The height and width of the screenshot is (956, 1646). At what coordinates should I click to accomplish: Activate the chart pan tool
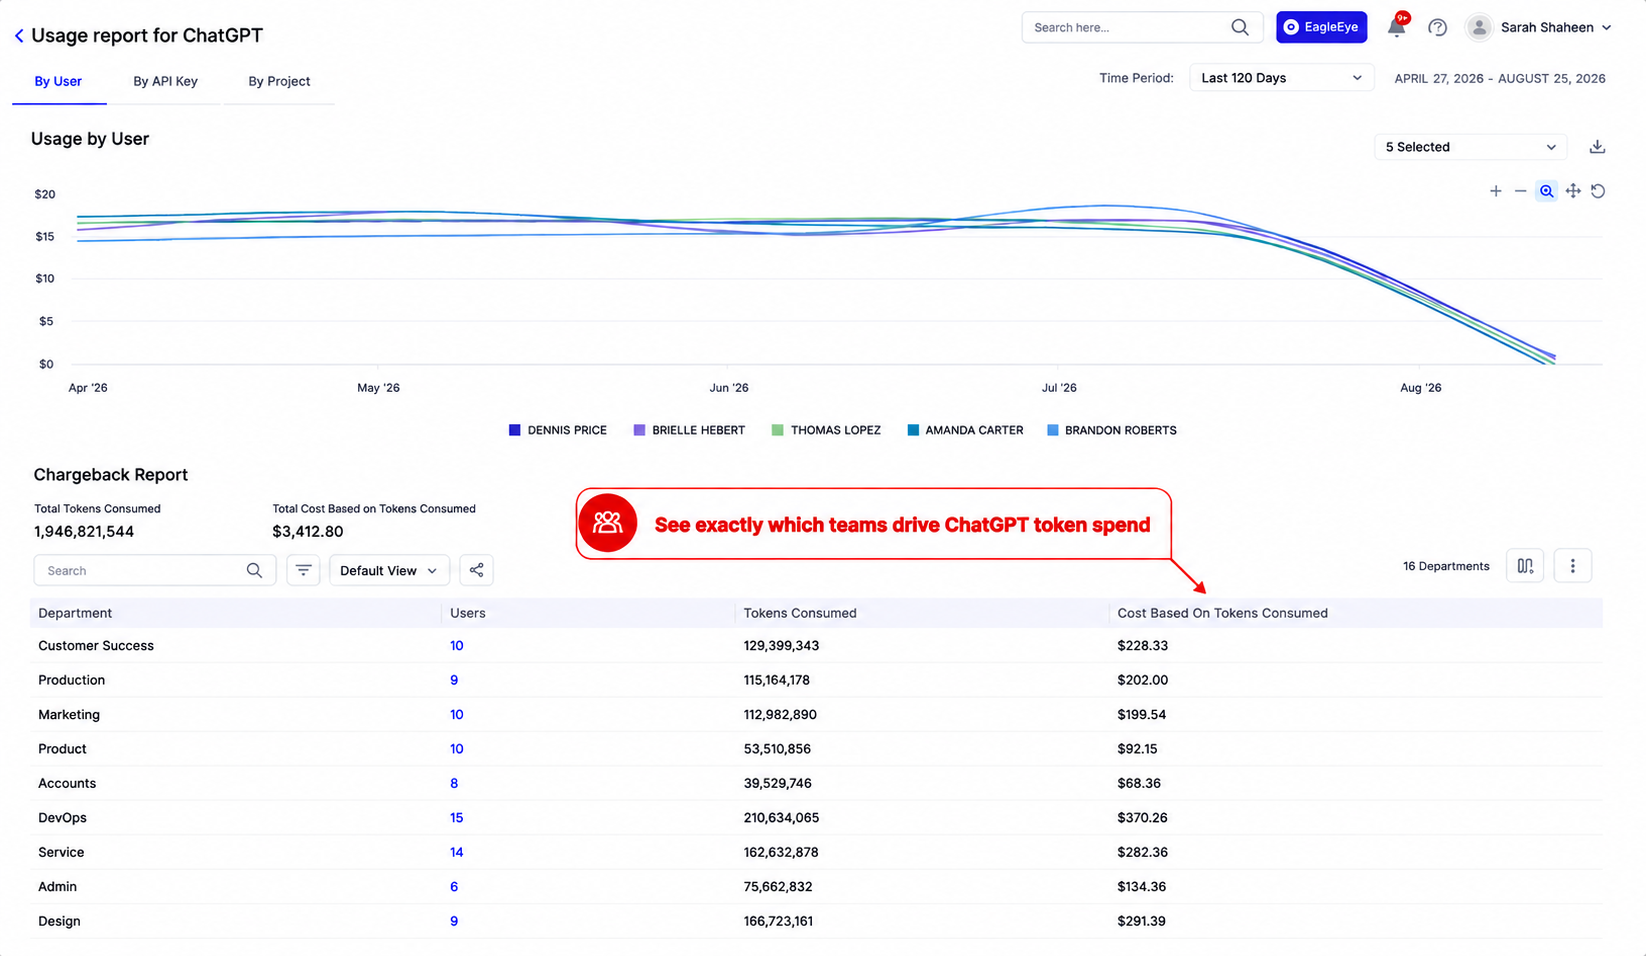(1573, 191)
